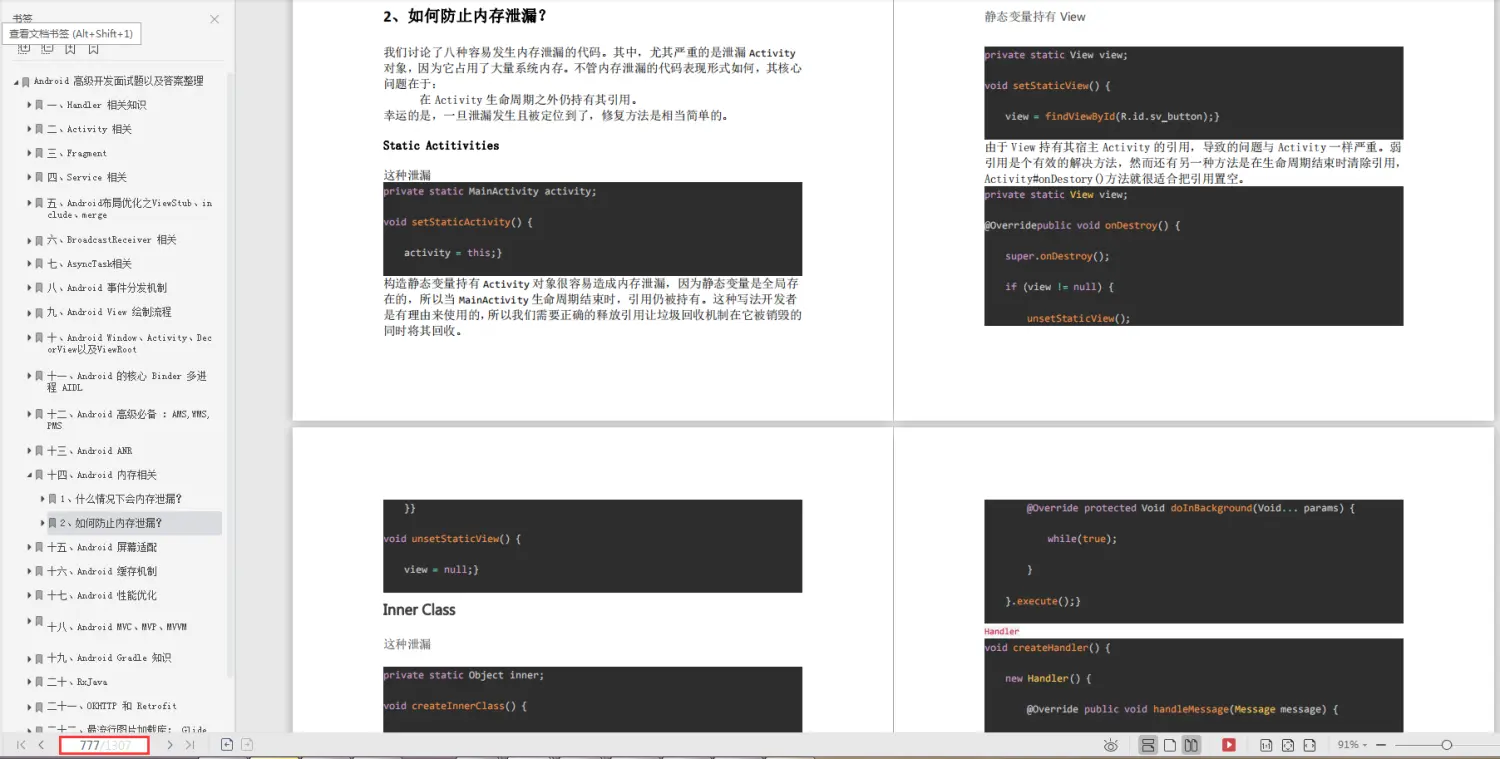Click the Static Actitivities subheading

(x=441, y=146)
